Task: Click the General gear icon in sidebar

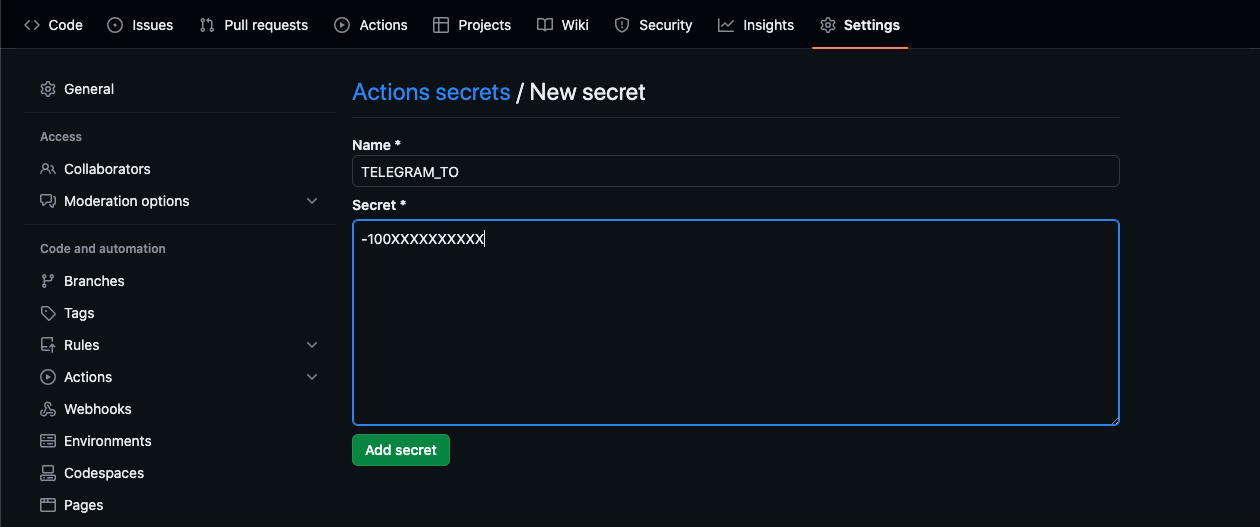Action: click(48, 89)
